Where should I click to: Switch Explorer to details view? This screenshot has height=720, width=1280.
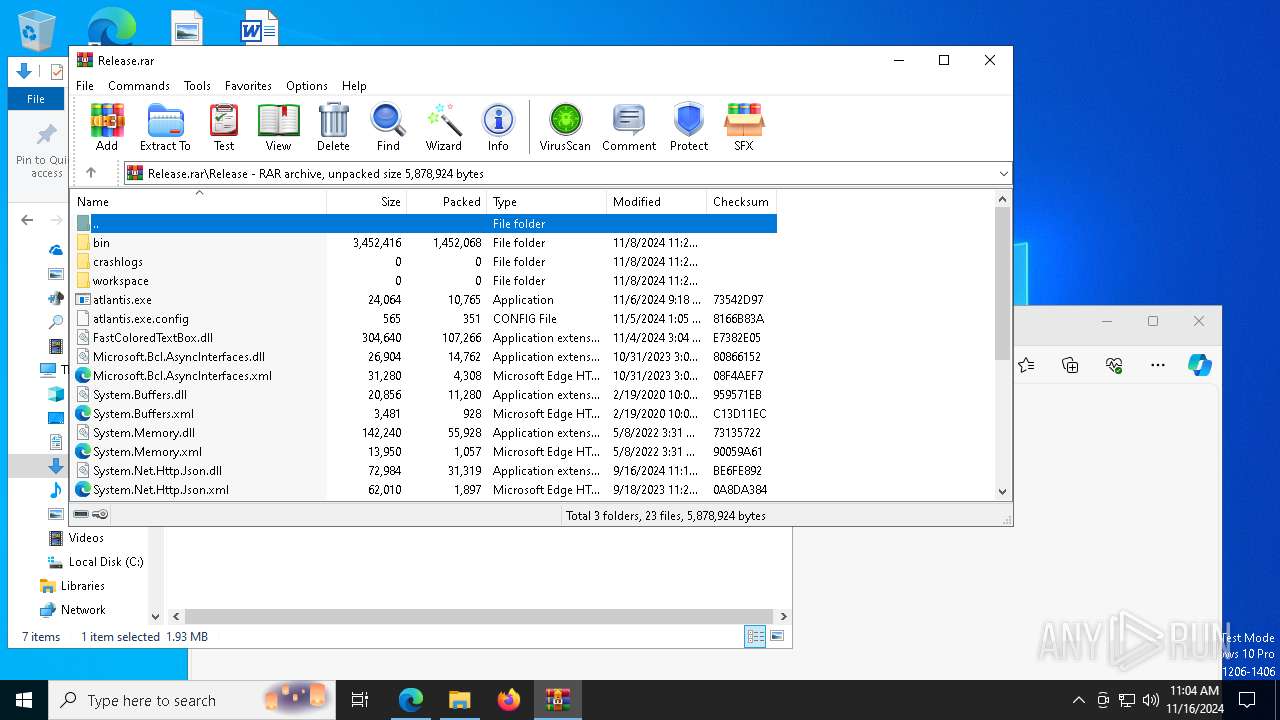click(755, 636)
